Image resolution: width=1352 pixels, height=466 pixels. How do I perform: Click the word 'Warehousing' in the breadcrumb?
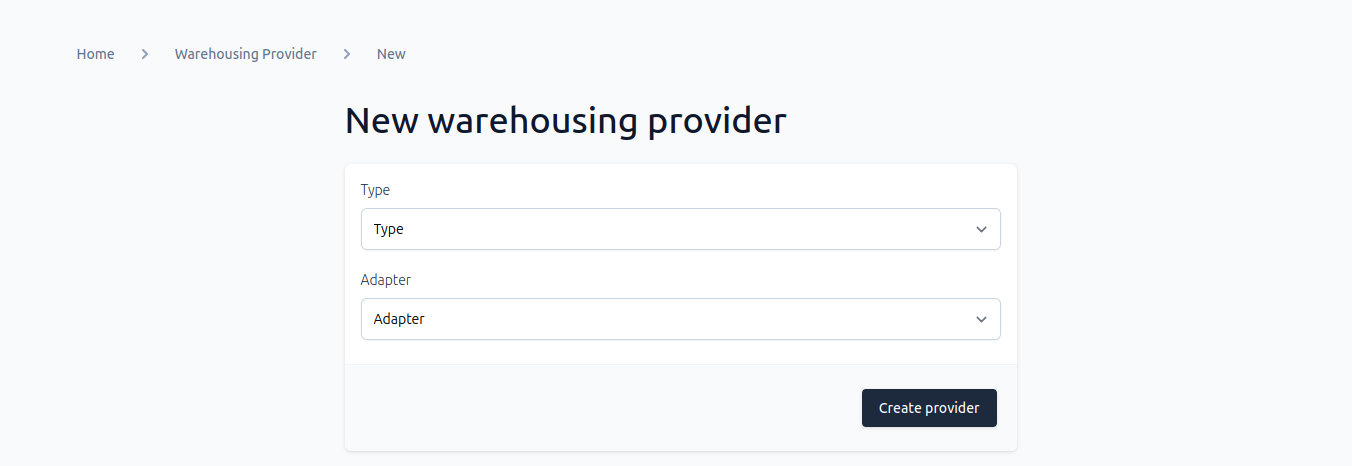[216, 54]
